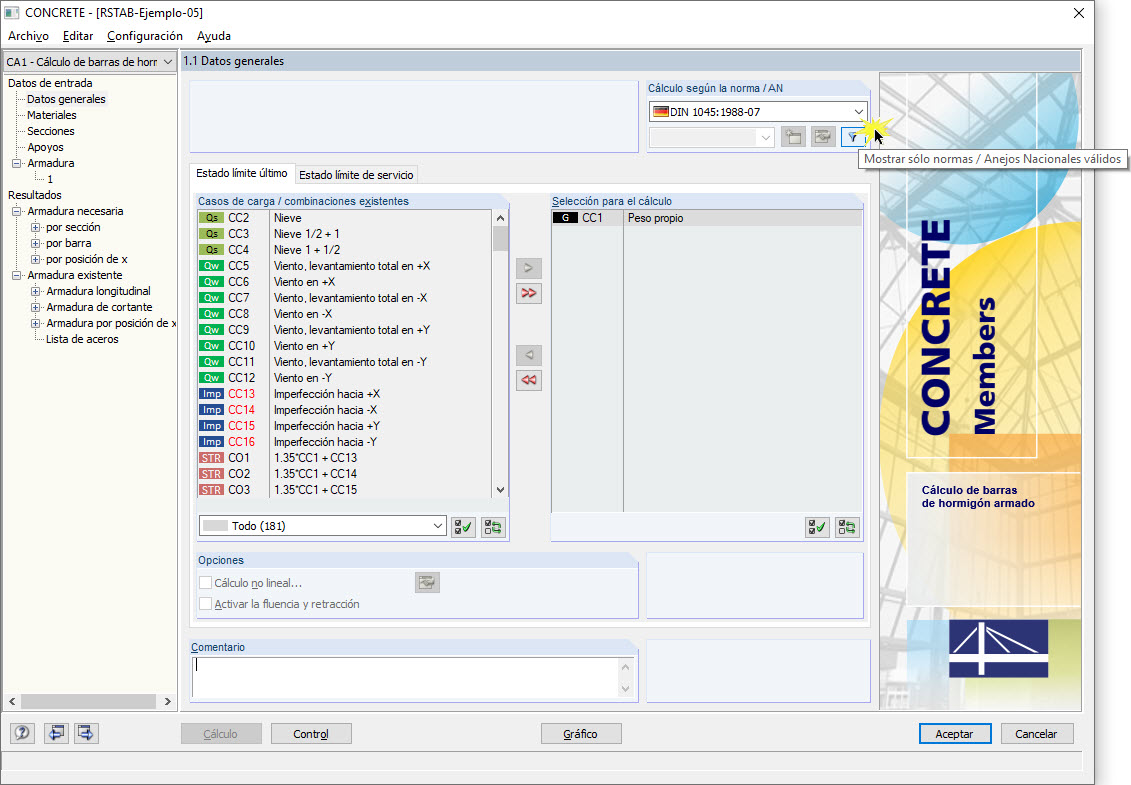1131x785 pixels.
Task: Click navigator horizontal scrollbar right arrow
Action: click(167, 701)
